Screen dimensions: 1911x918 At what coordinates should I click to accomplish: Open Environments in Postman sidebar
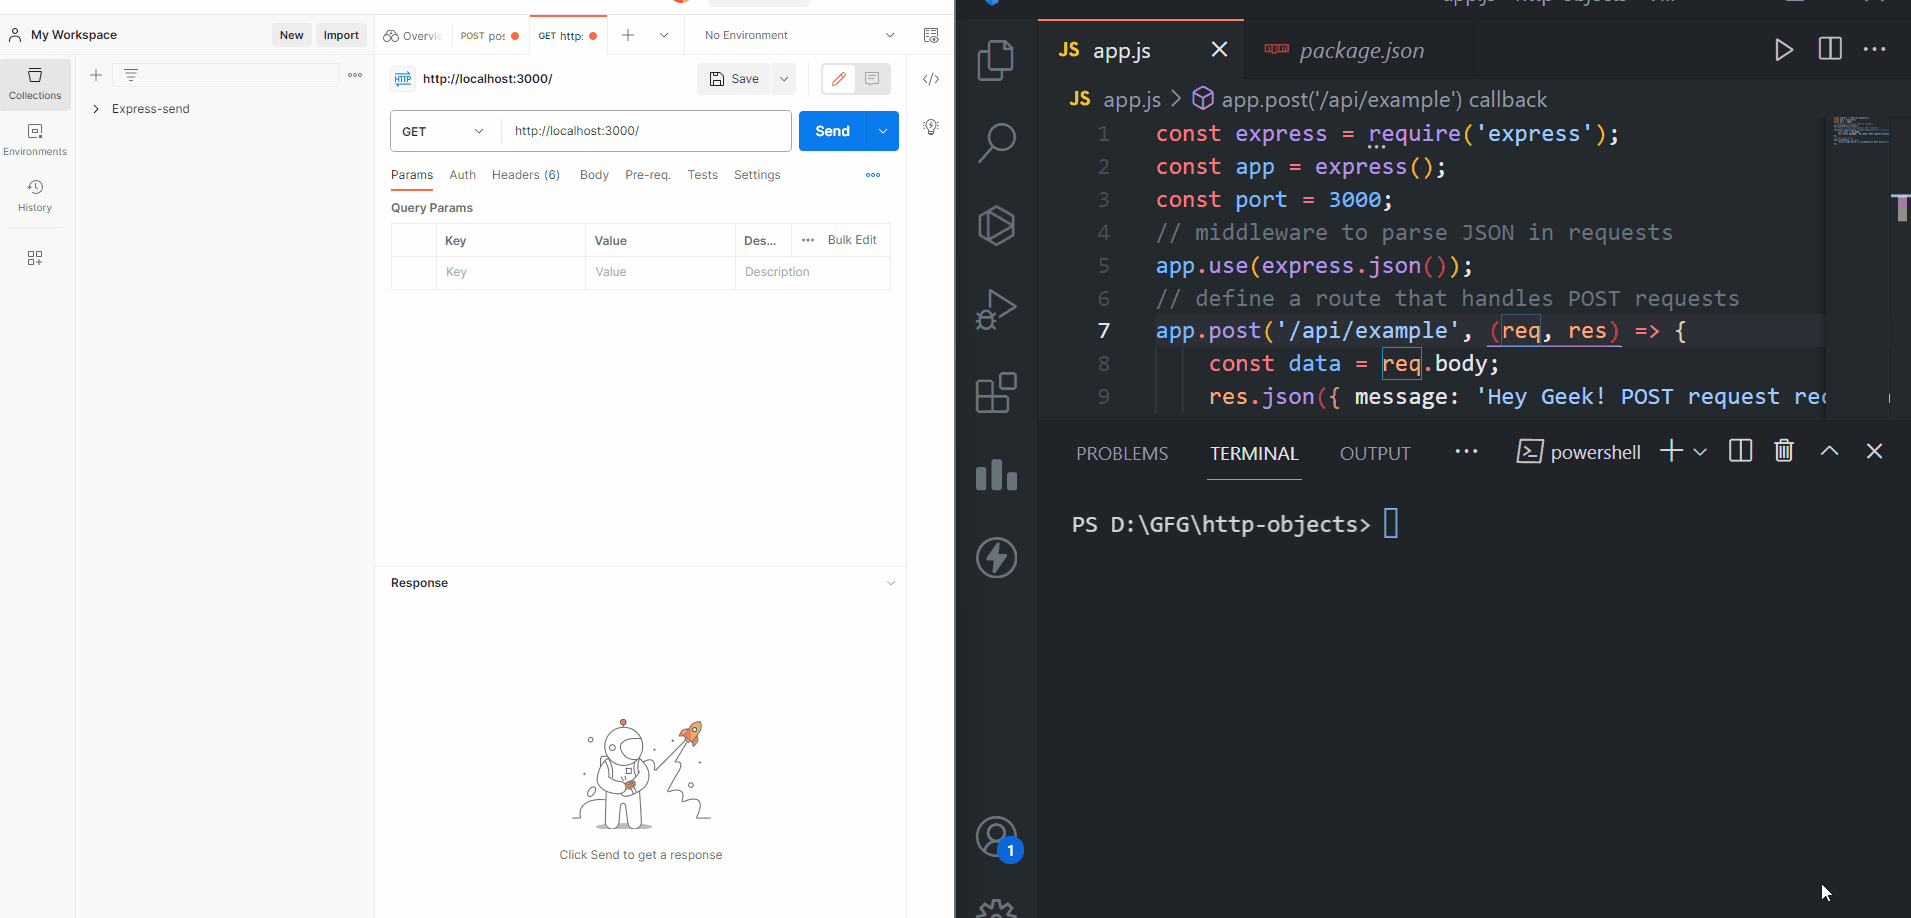(35, 140)
